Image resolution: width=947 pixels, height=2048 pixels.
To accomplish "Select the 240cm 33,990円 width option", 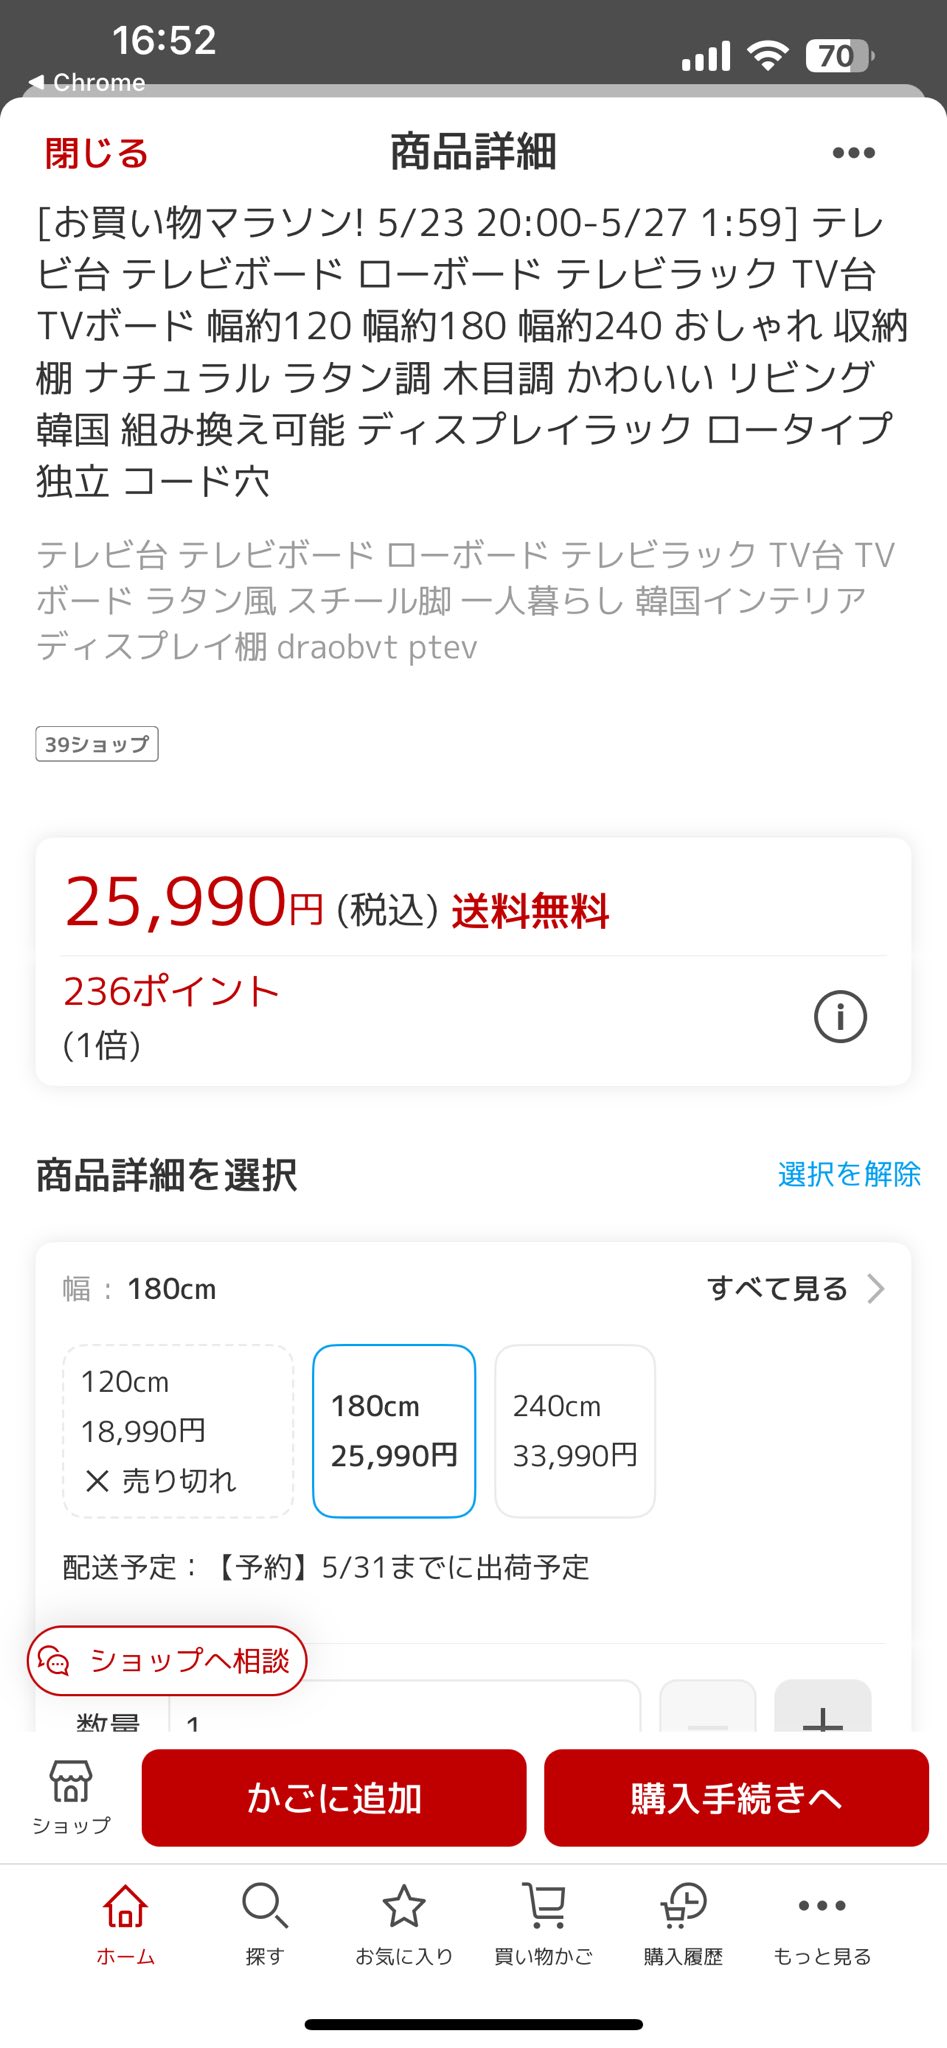I will (x=575, y=1431).
